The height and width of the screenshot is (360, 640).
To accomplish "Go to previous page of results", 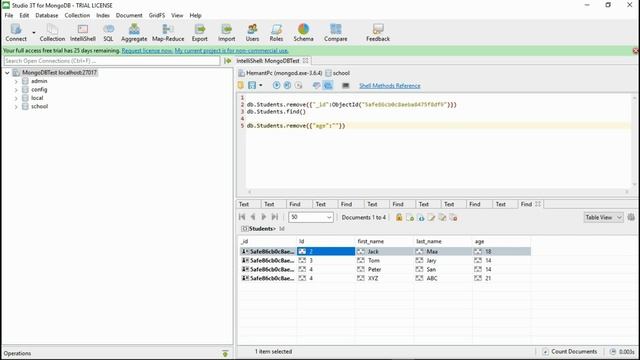I will pyautogui.click(x=253, y=217).
